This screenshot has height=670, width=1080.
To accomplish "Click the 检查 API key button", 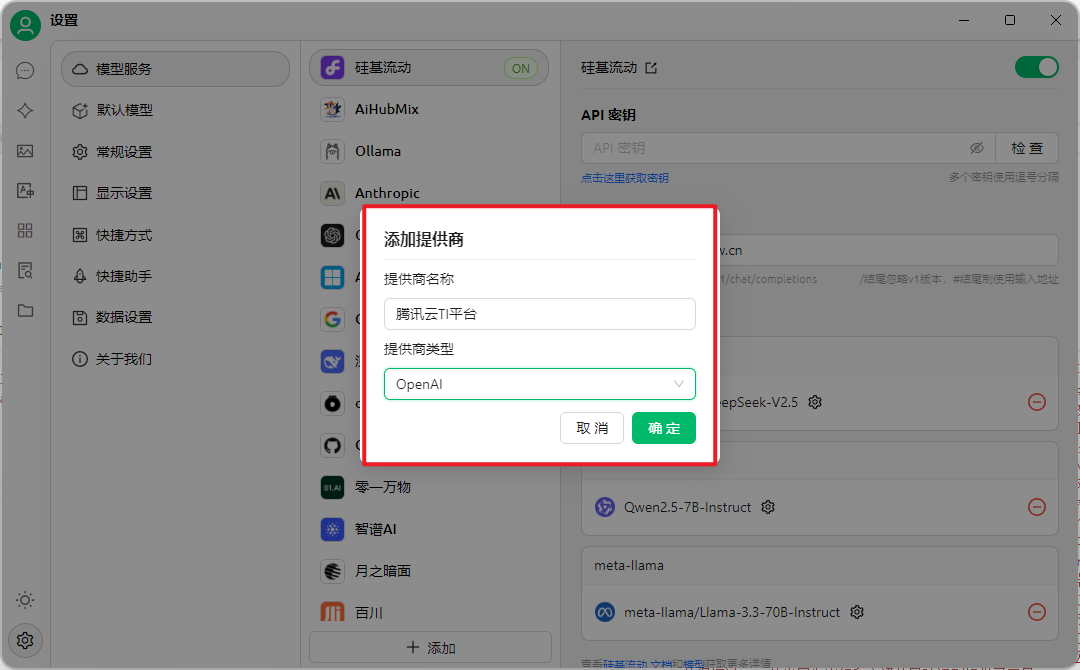I will 1027,148.
